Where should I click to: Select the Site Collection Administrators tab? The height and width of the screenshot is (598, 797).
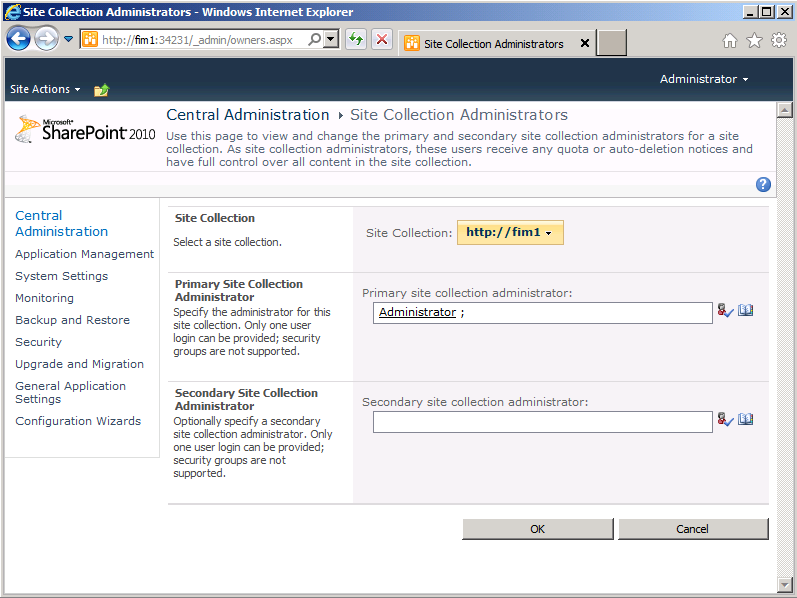click(x=493, y=44)
